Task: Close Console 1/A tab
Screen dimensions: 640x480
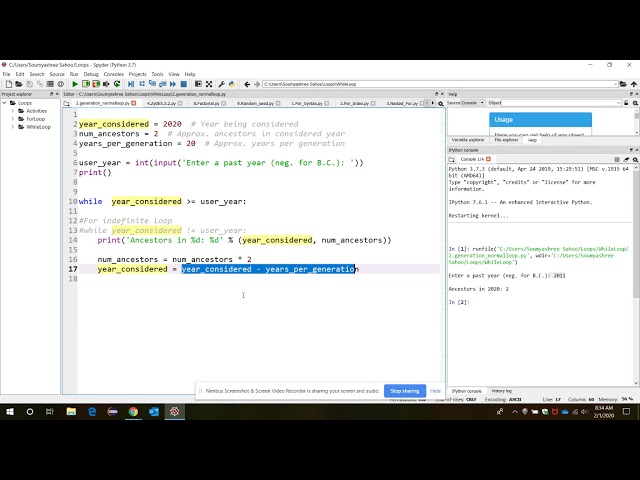Action: tap(489, 159)
